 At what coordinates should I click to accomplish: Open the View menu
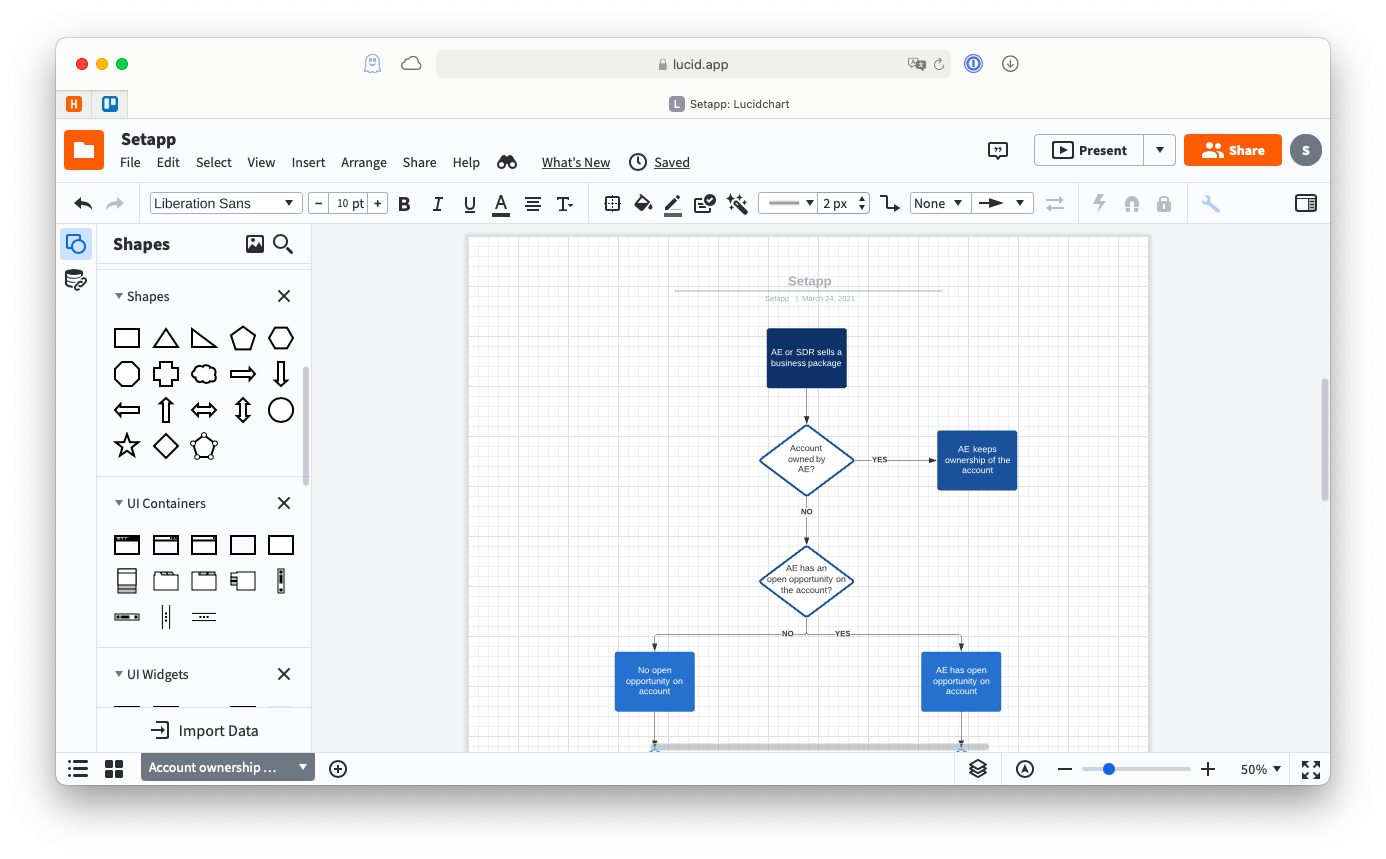(261, 162)
